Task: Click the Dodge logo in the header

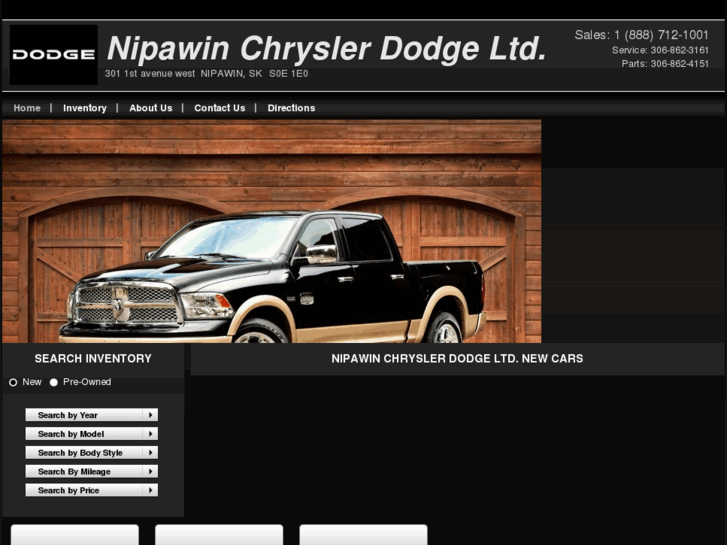Action: click(x=54, y=55)
